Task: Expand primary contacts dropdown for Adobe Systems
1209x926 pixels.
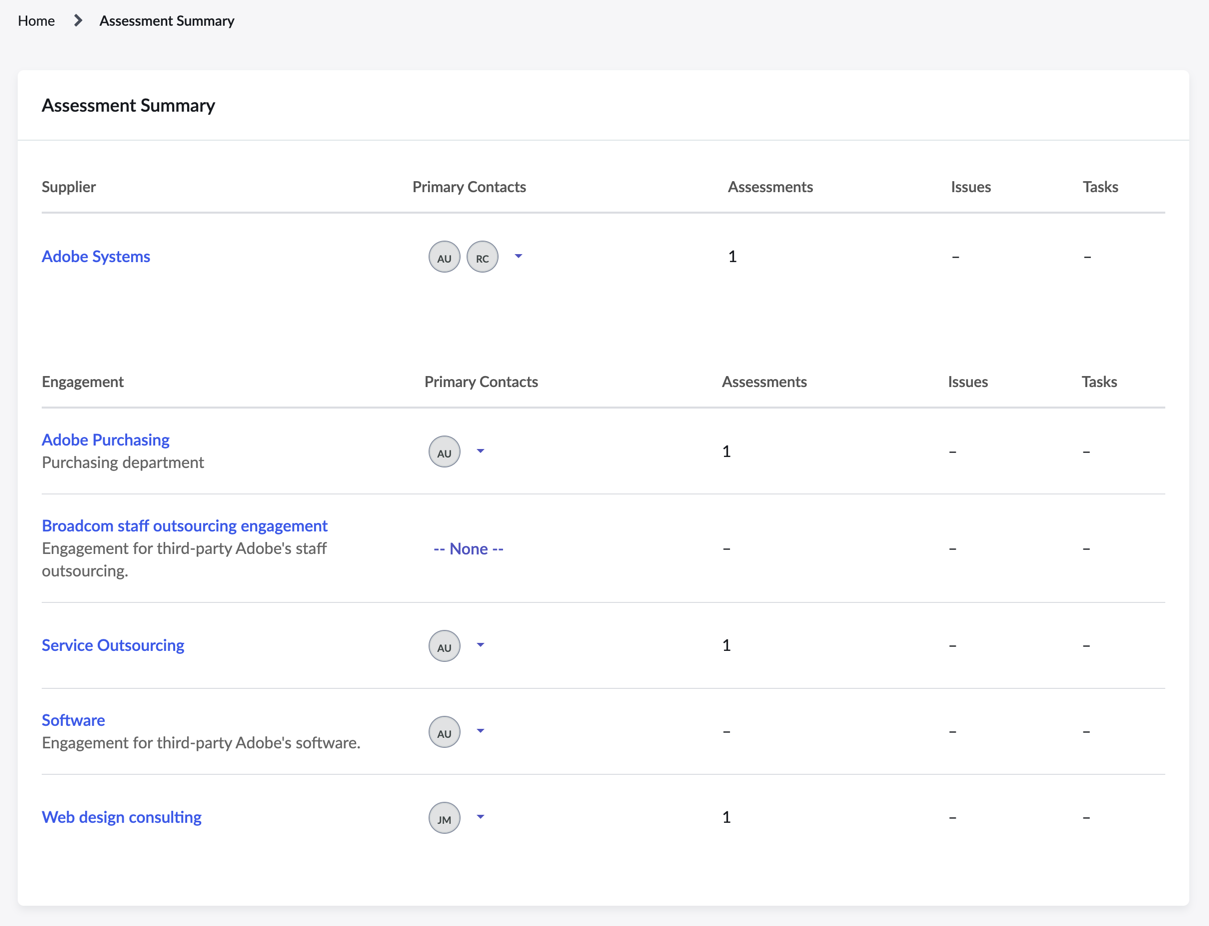Action: tap(518, 256)
